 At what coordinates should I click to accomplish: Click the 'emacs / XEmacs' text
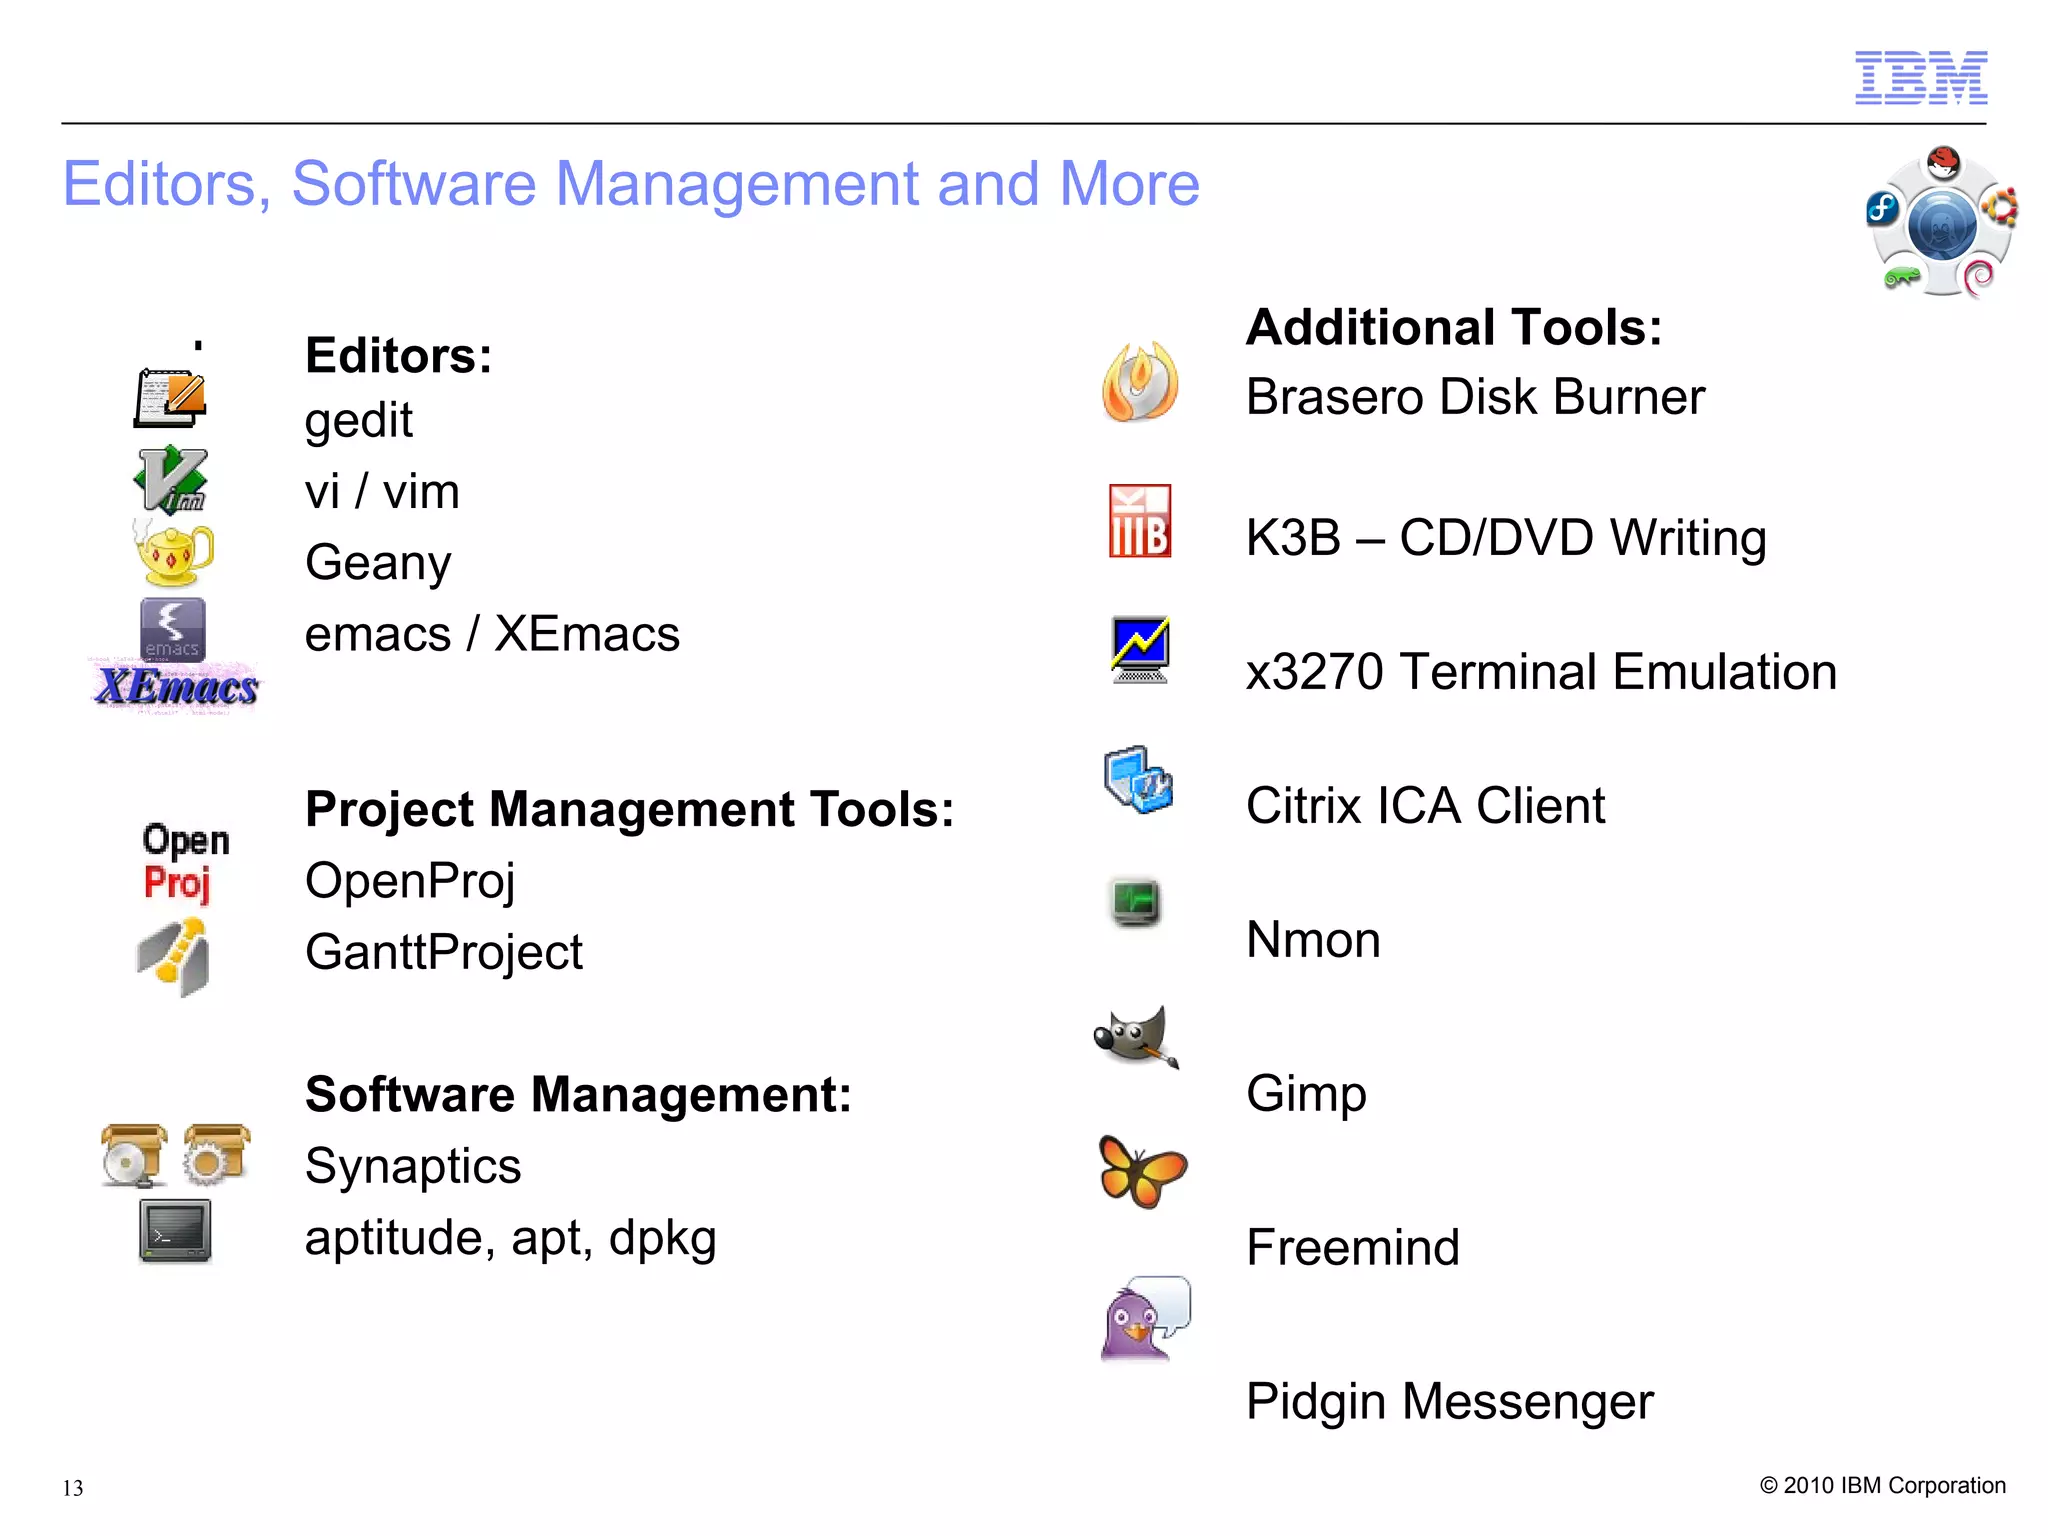pyautogui.click(x=492, y=634)
